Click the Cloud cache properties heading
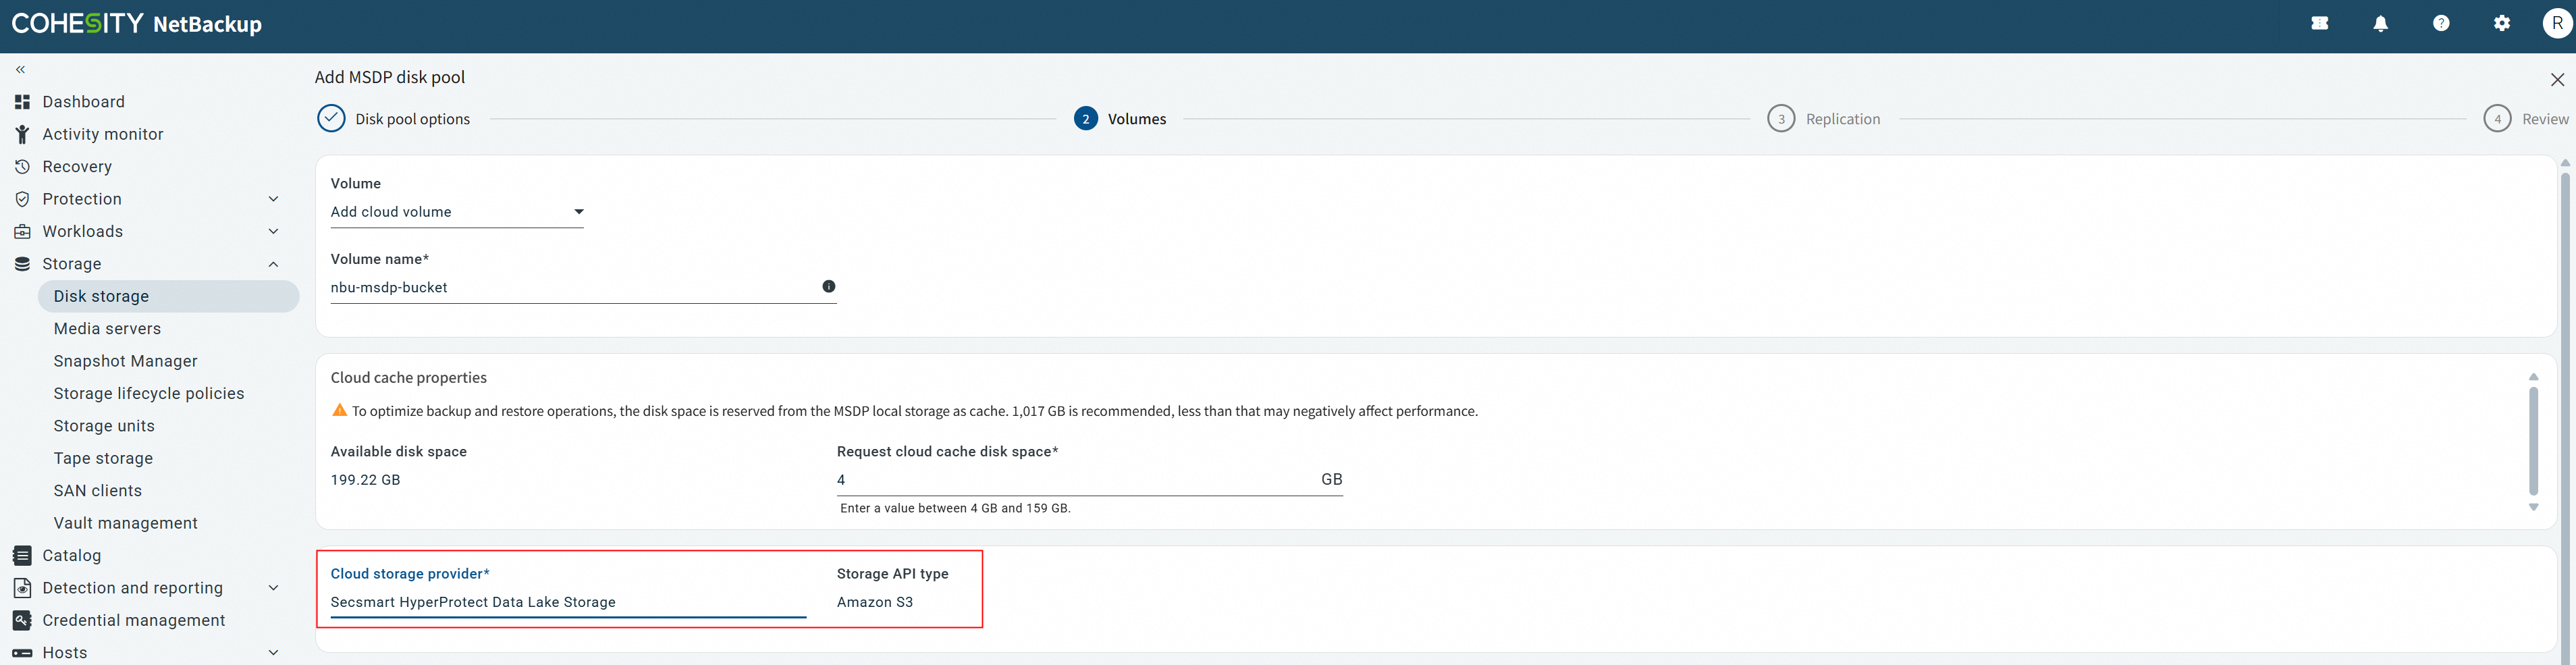 409,378
